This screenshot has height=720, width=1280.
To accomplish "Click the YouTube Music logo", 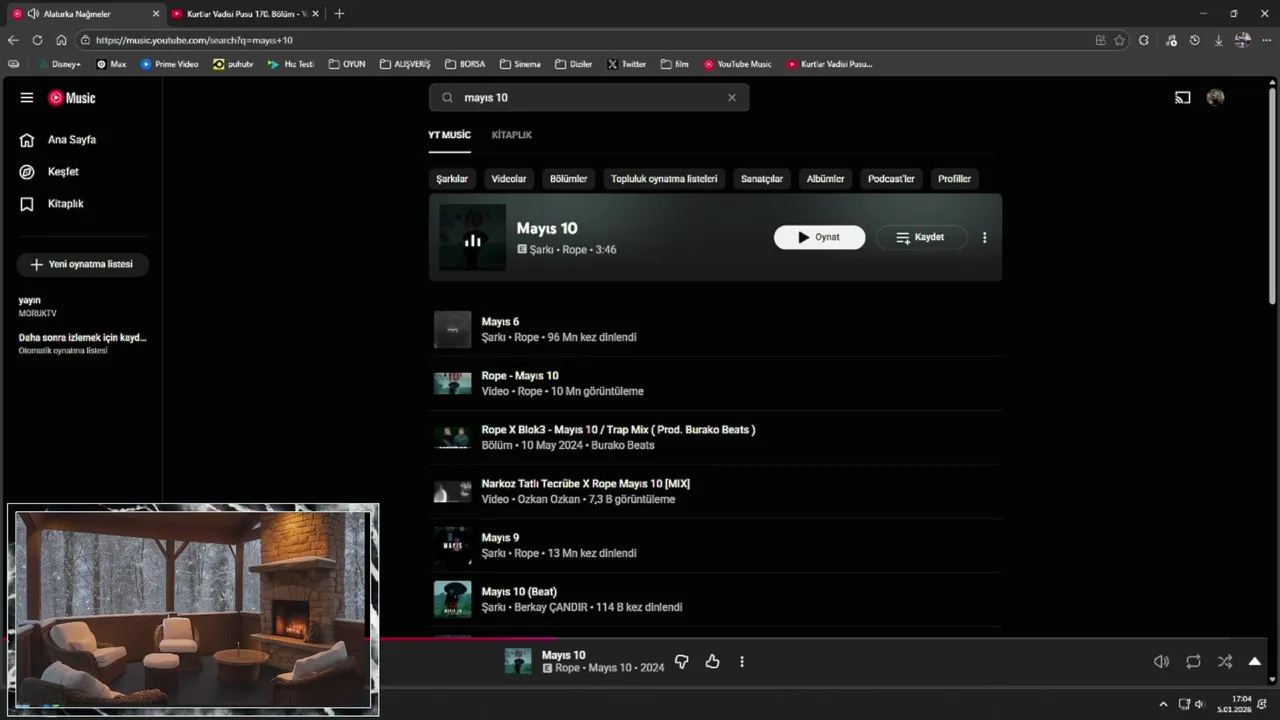I will (72, 98).
